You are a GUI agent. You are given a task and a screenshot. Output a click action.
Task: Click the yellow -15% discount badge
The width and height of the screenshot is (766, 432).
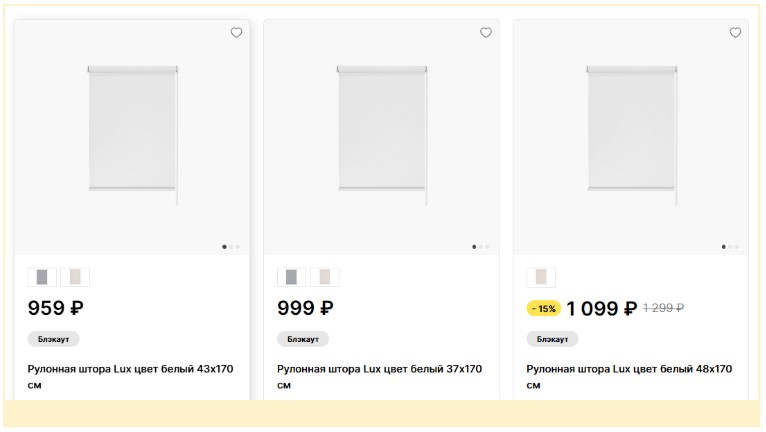[544, 309]
